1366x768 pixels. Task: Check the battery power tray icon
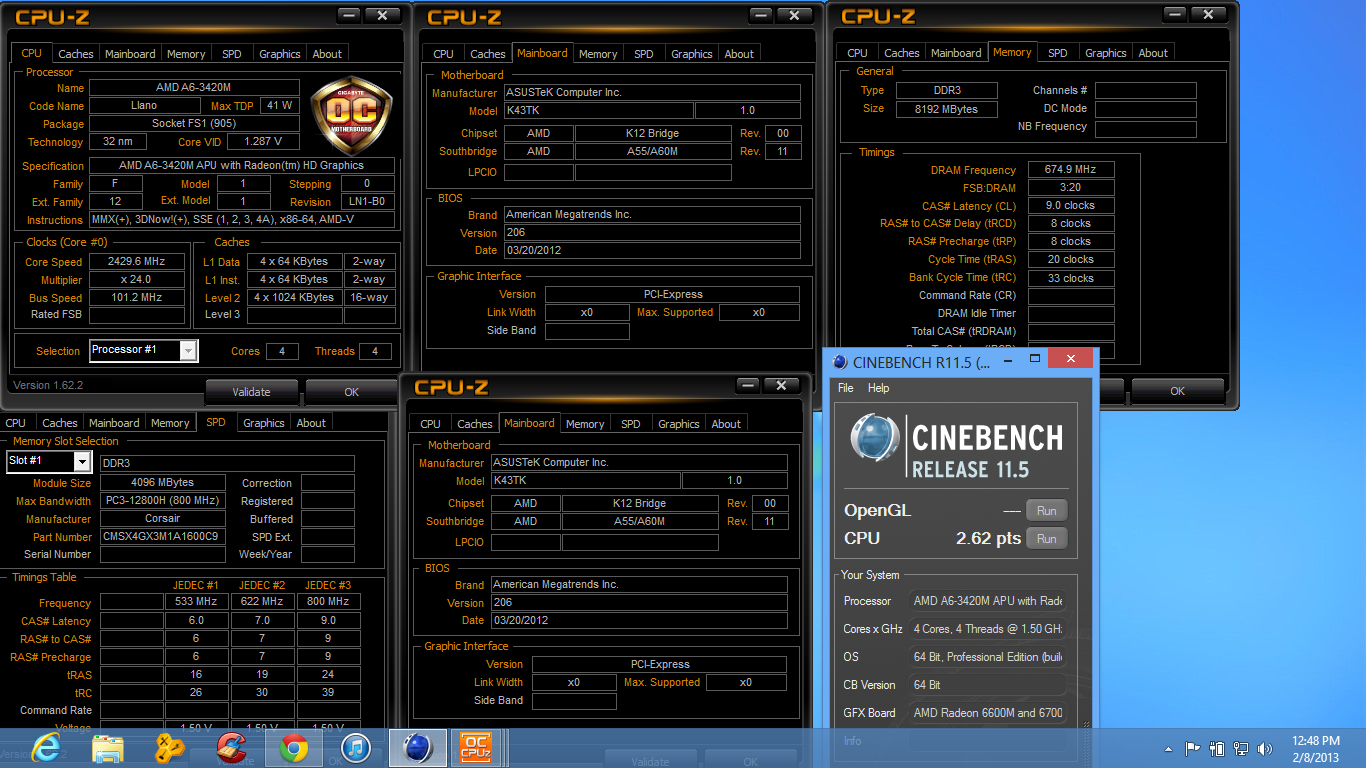click(1217, 748)
